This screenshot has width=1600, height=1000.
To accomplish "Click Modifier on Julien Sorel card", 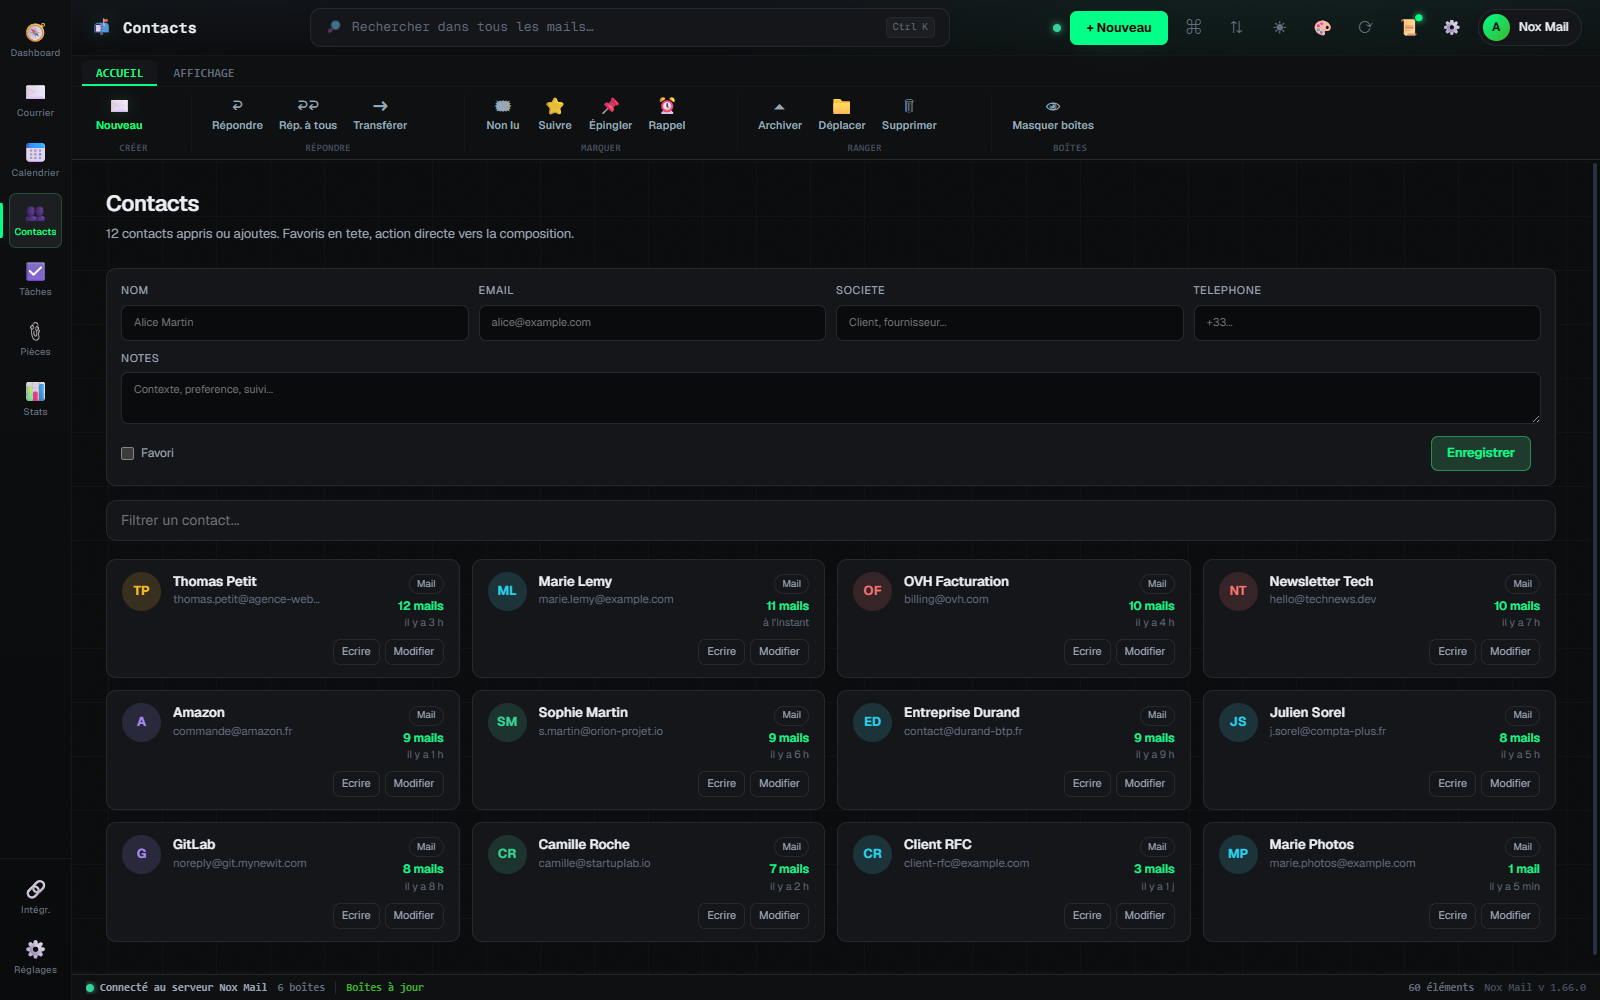I will [x=1510, y=784].
